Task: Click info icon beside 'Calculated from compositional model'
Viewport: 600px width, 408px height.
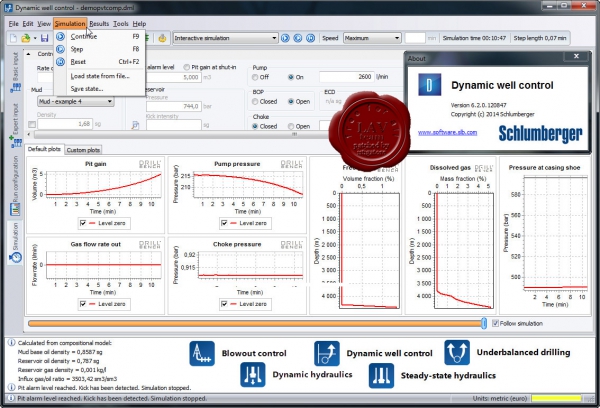Action: [11, 343]
